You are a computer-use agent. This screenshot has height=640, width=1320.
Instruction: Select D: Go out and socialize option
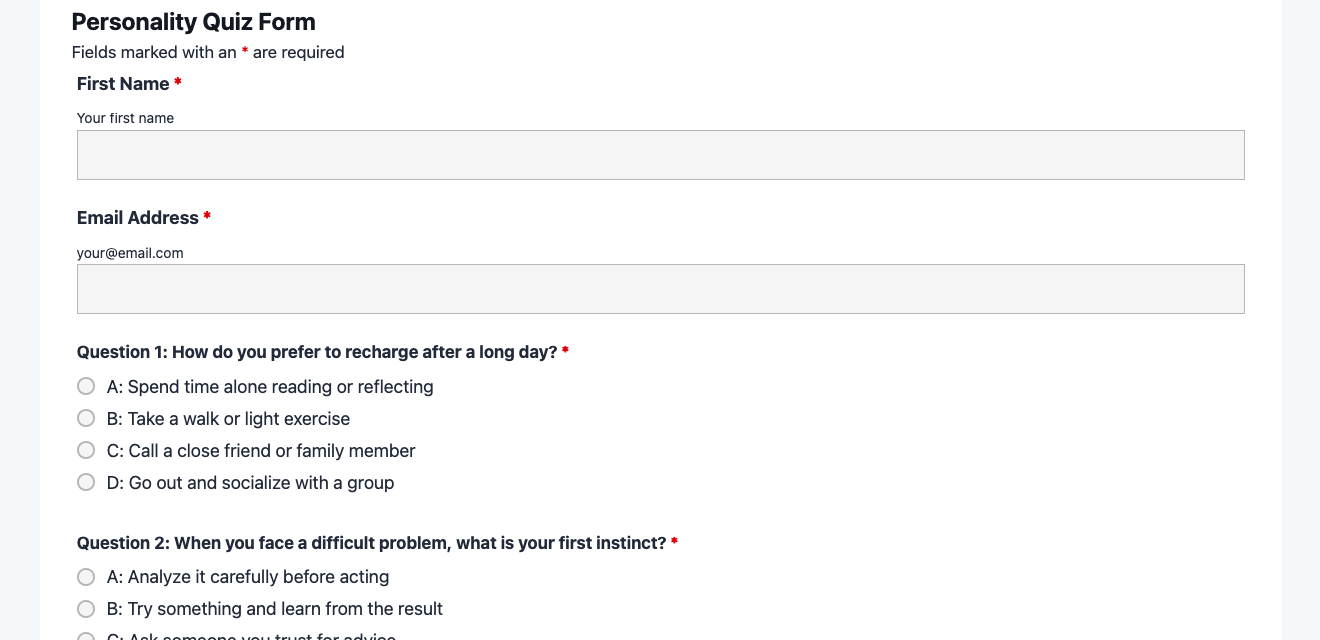[x=86, y=482]
